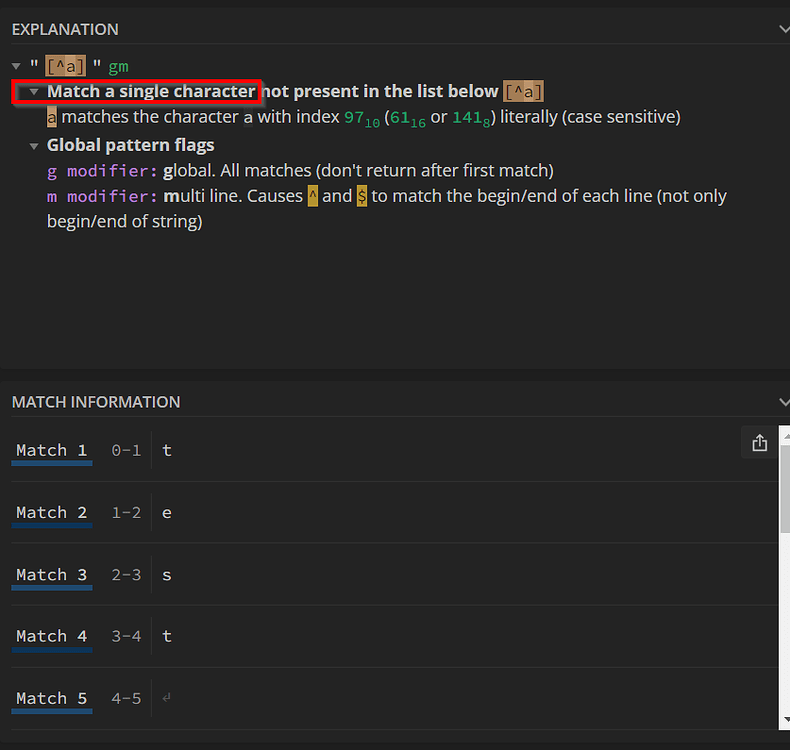Click the matched value "e" in Match 2

[167, 513]
